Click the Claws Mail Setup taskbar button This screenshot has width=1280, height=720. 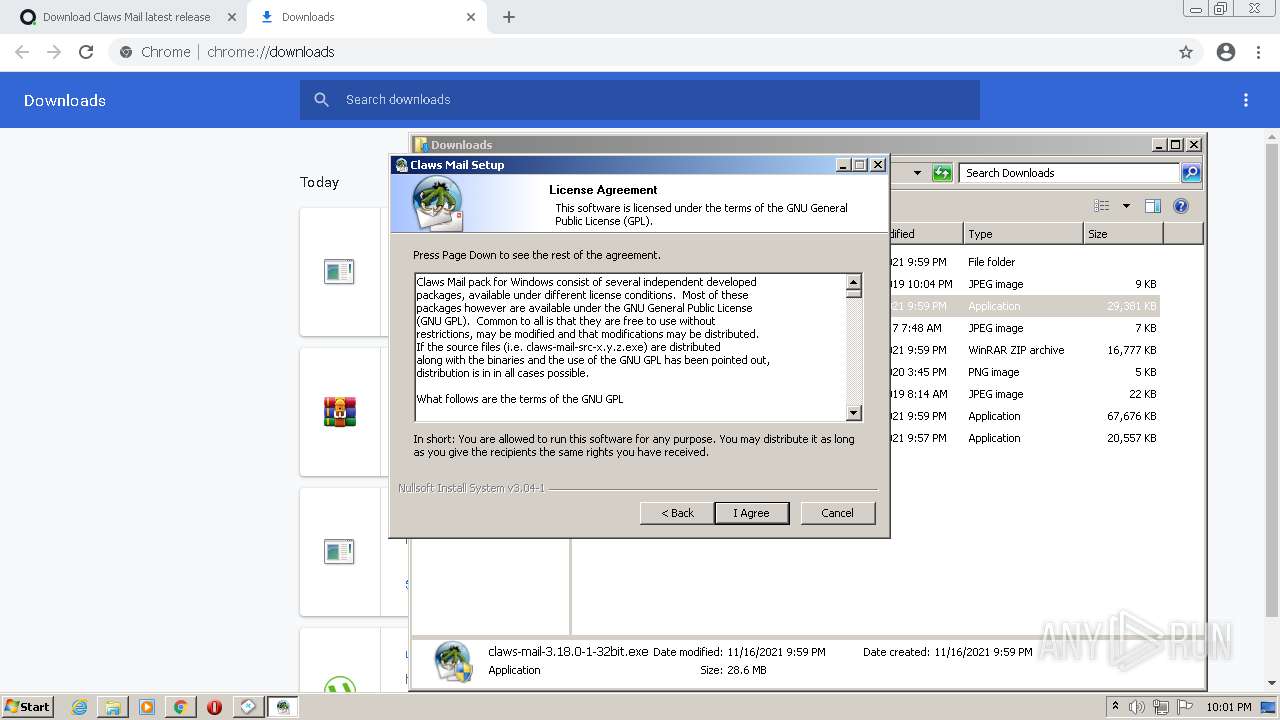point(283,707)
